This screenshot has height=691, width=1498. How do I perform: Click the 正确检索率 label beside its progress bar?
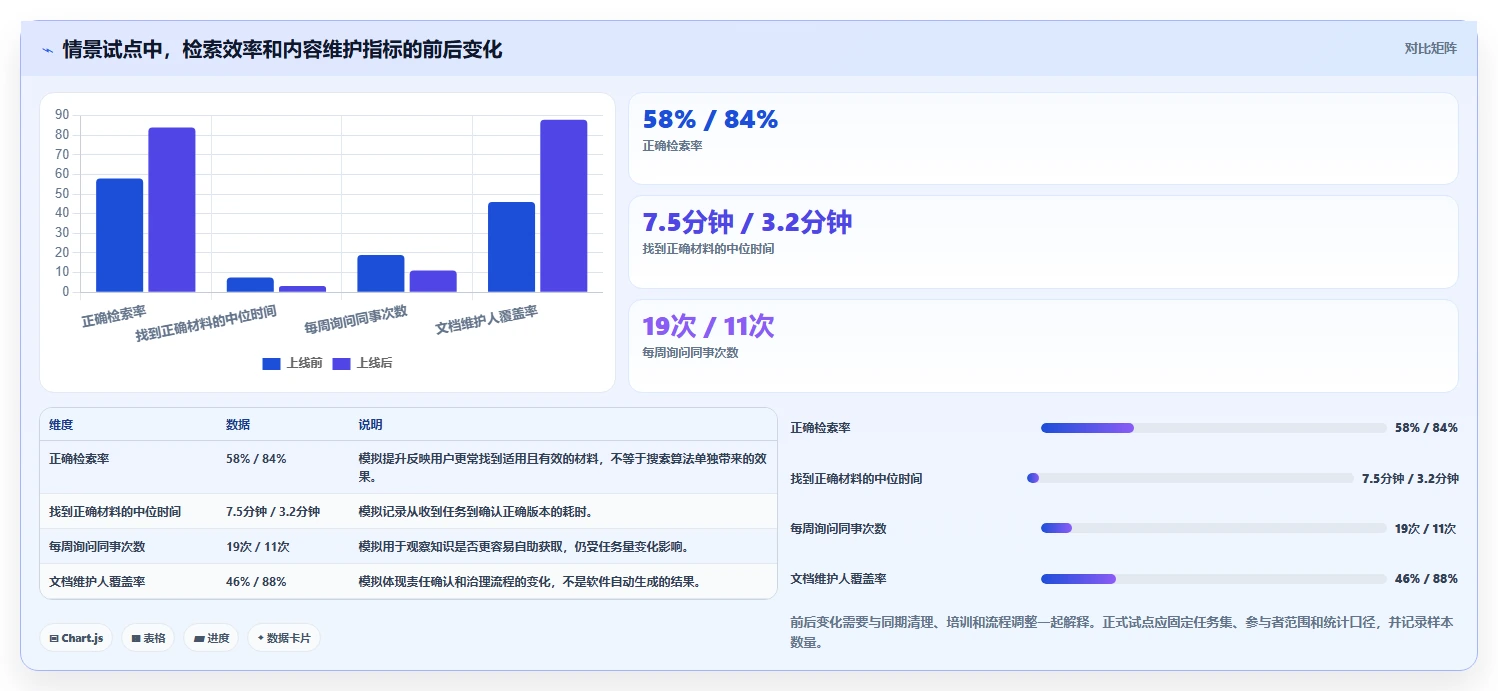(820, 428)
